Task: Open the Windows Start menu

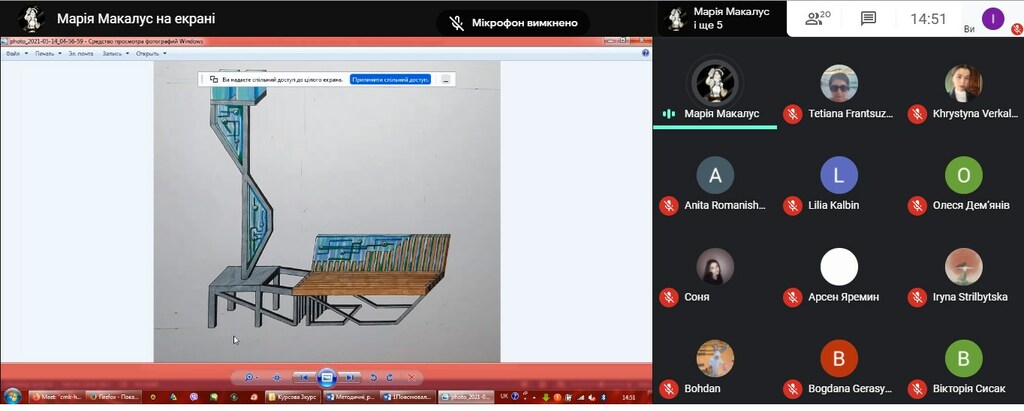Action: pyautogui.click(x=12, y=397)
